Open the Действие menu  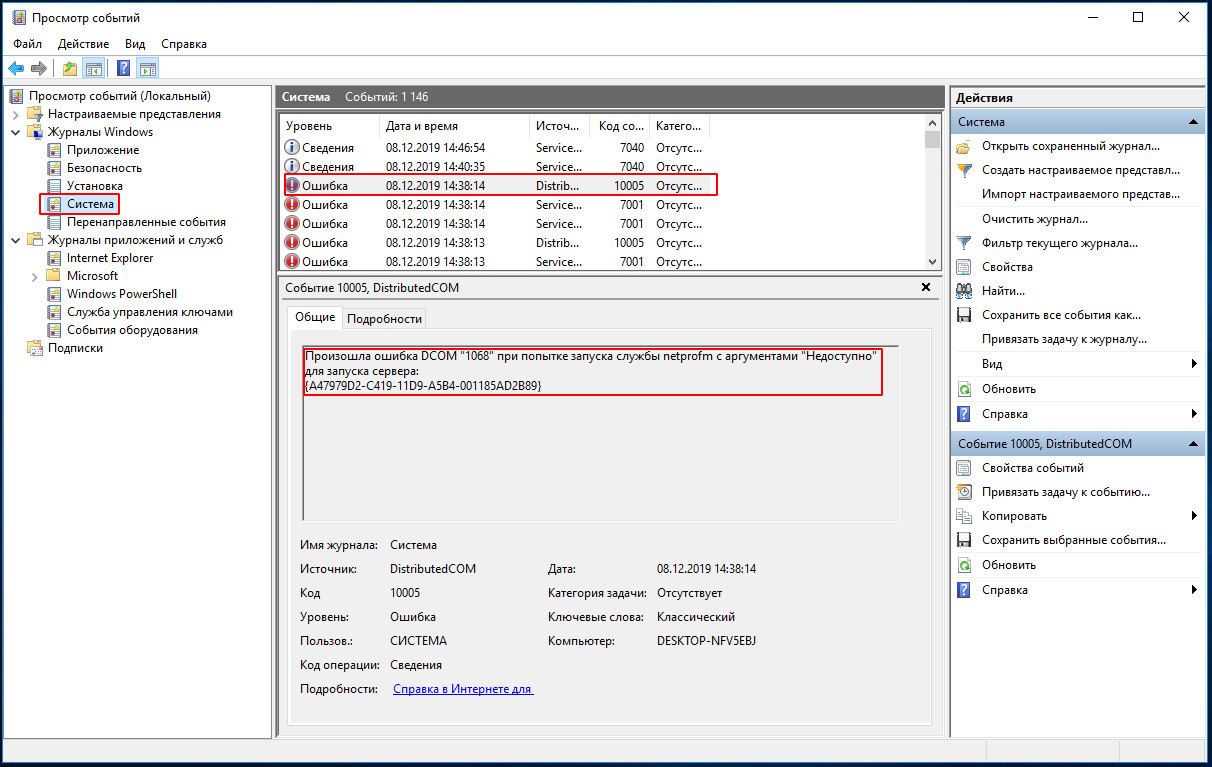click(83, 44)
